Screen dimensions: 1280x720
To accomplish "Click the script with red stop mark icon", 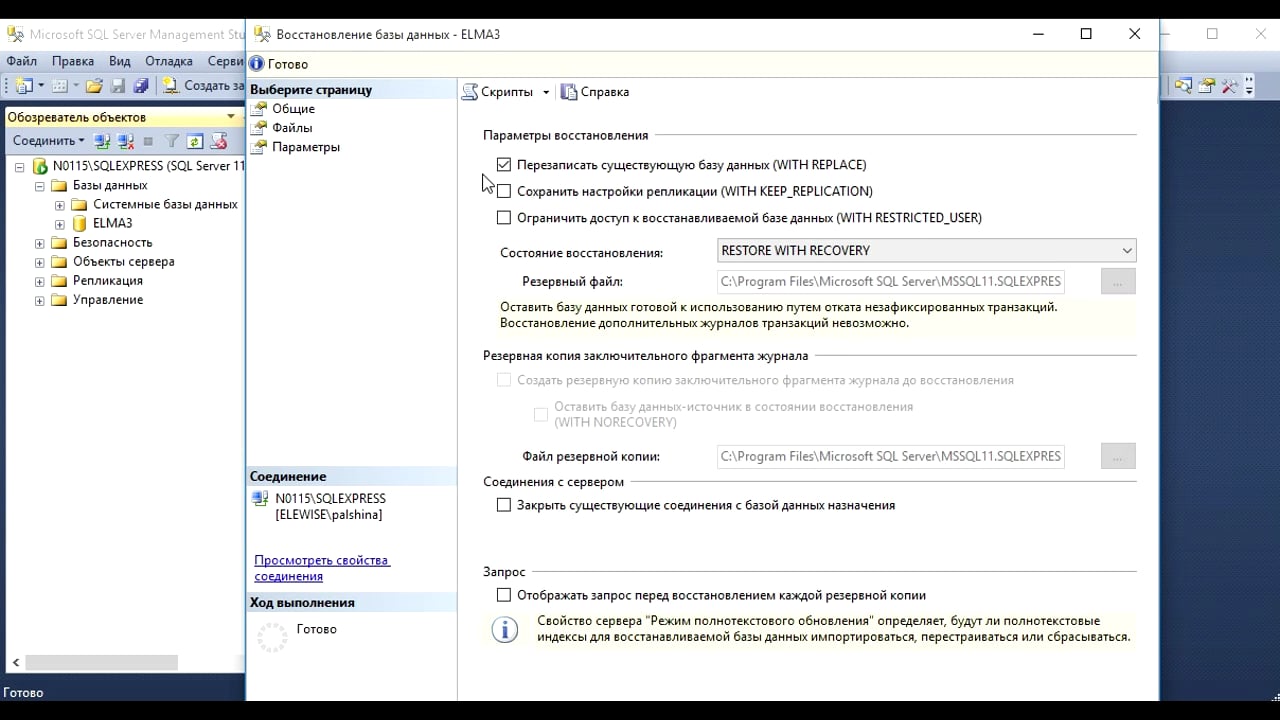I will pyautogui.click(x=218, y=141).
